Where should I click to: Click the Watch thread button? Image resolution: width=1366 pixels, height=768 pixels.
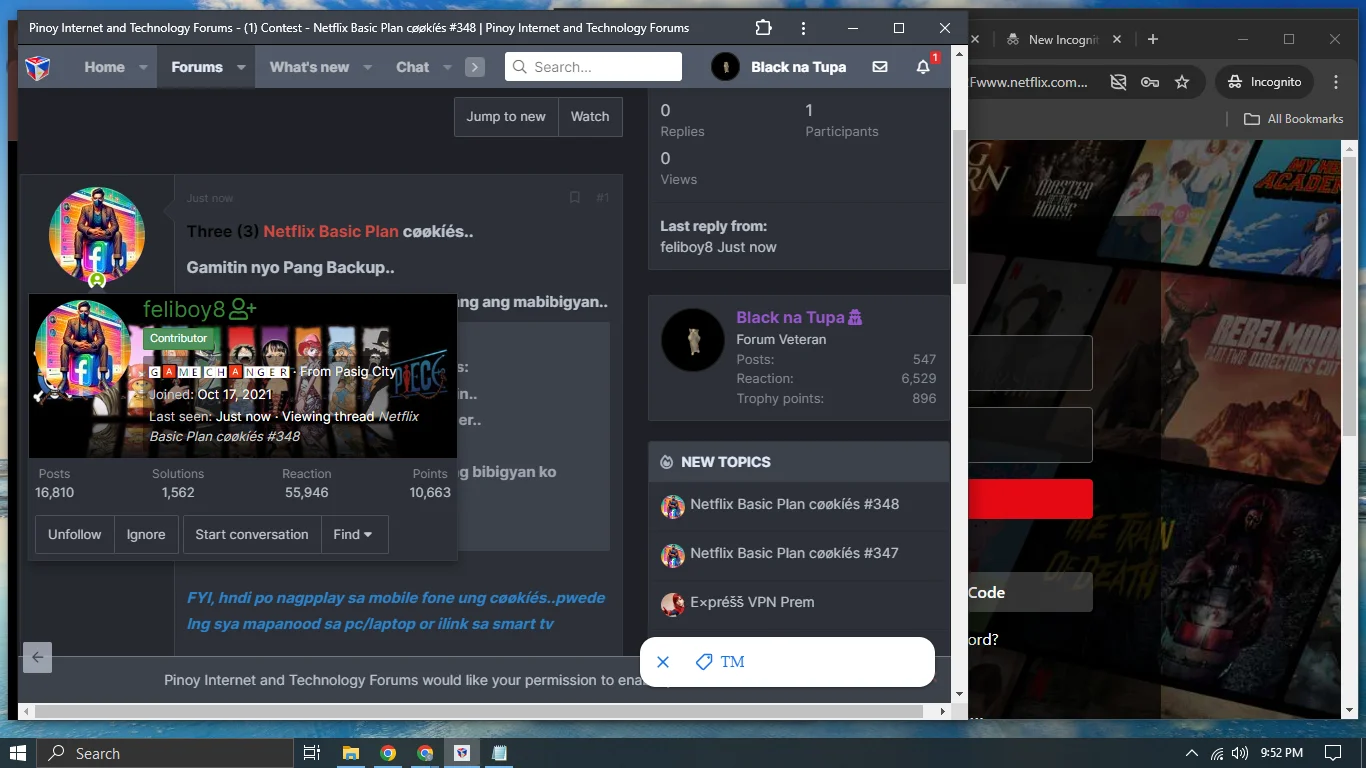click(x=590, y=116)
